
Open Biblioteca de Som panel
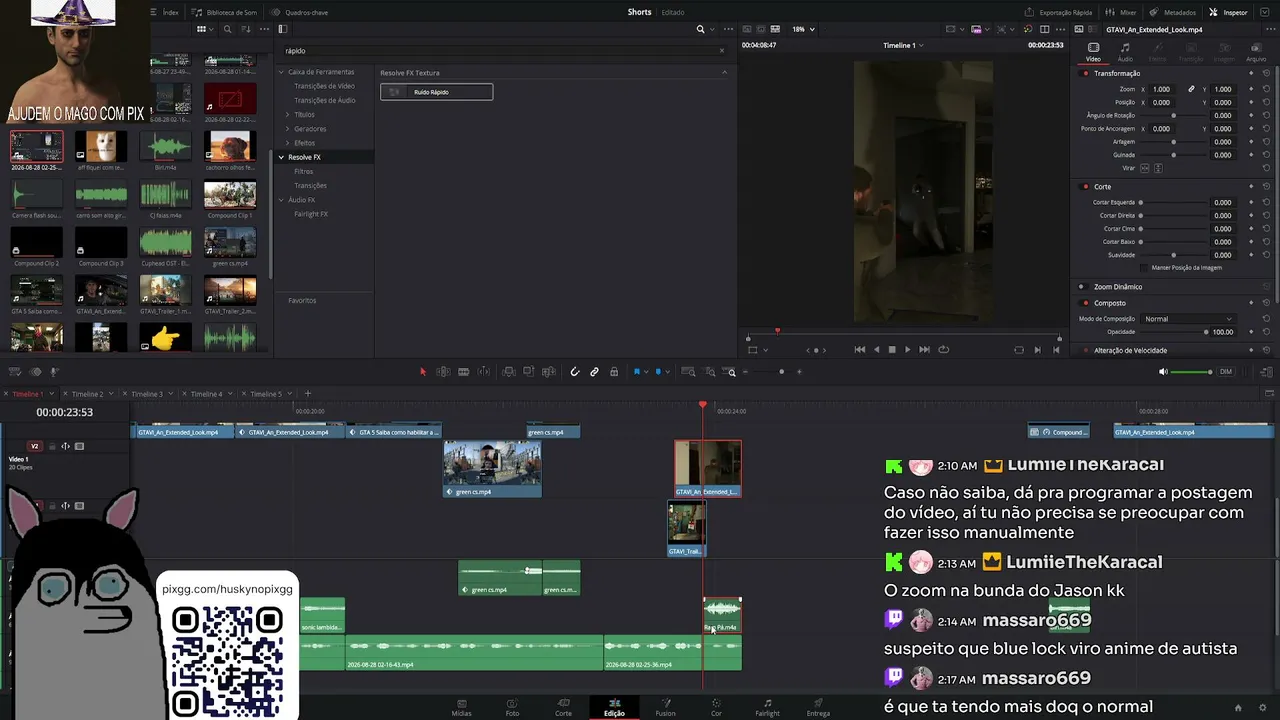(x=224, y=12)
